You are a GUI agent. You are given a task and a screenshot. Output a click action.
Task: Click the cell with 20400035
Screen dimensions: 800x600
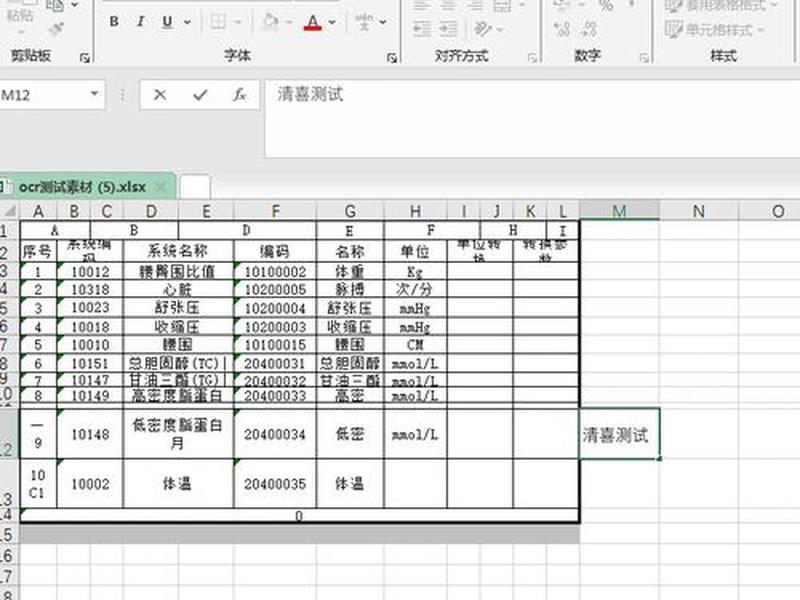275,484
